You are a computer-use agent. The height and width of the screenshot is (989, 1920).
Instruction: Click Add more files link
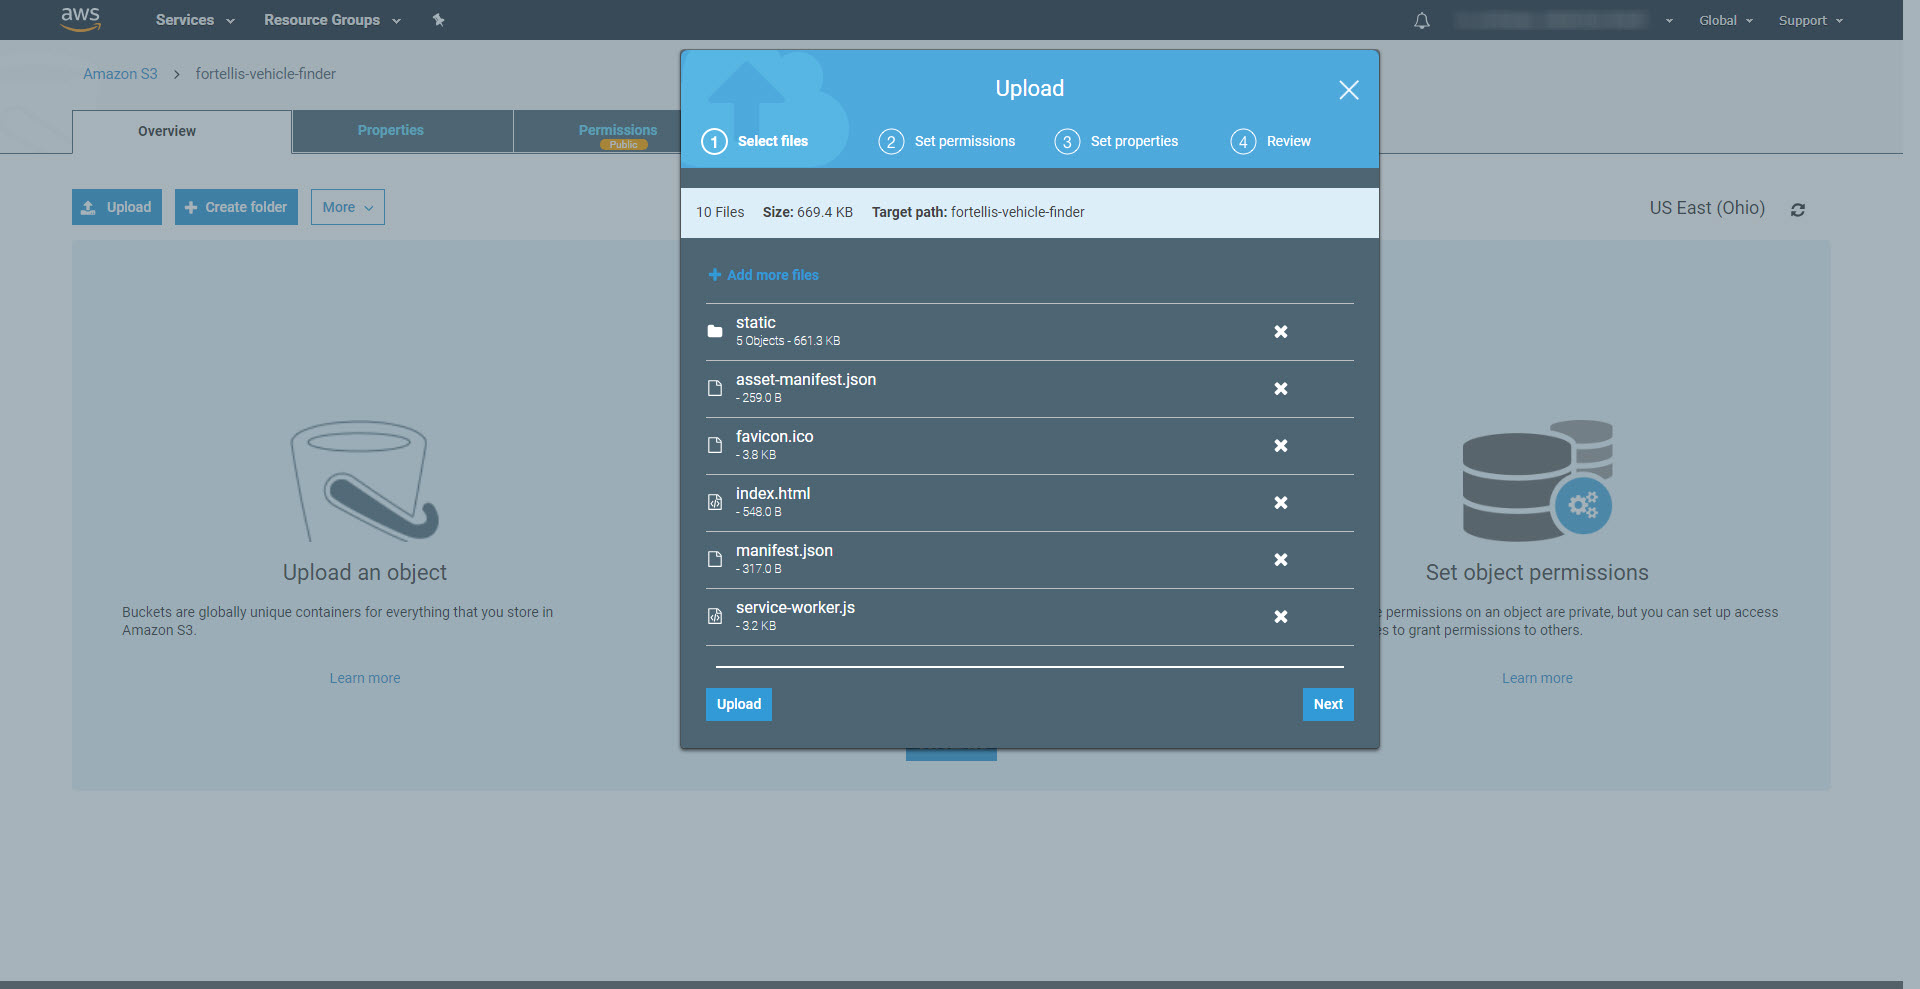click(x=764, y=275)
